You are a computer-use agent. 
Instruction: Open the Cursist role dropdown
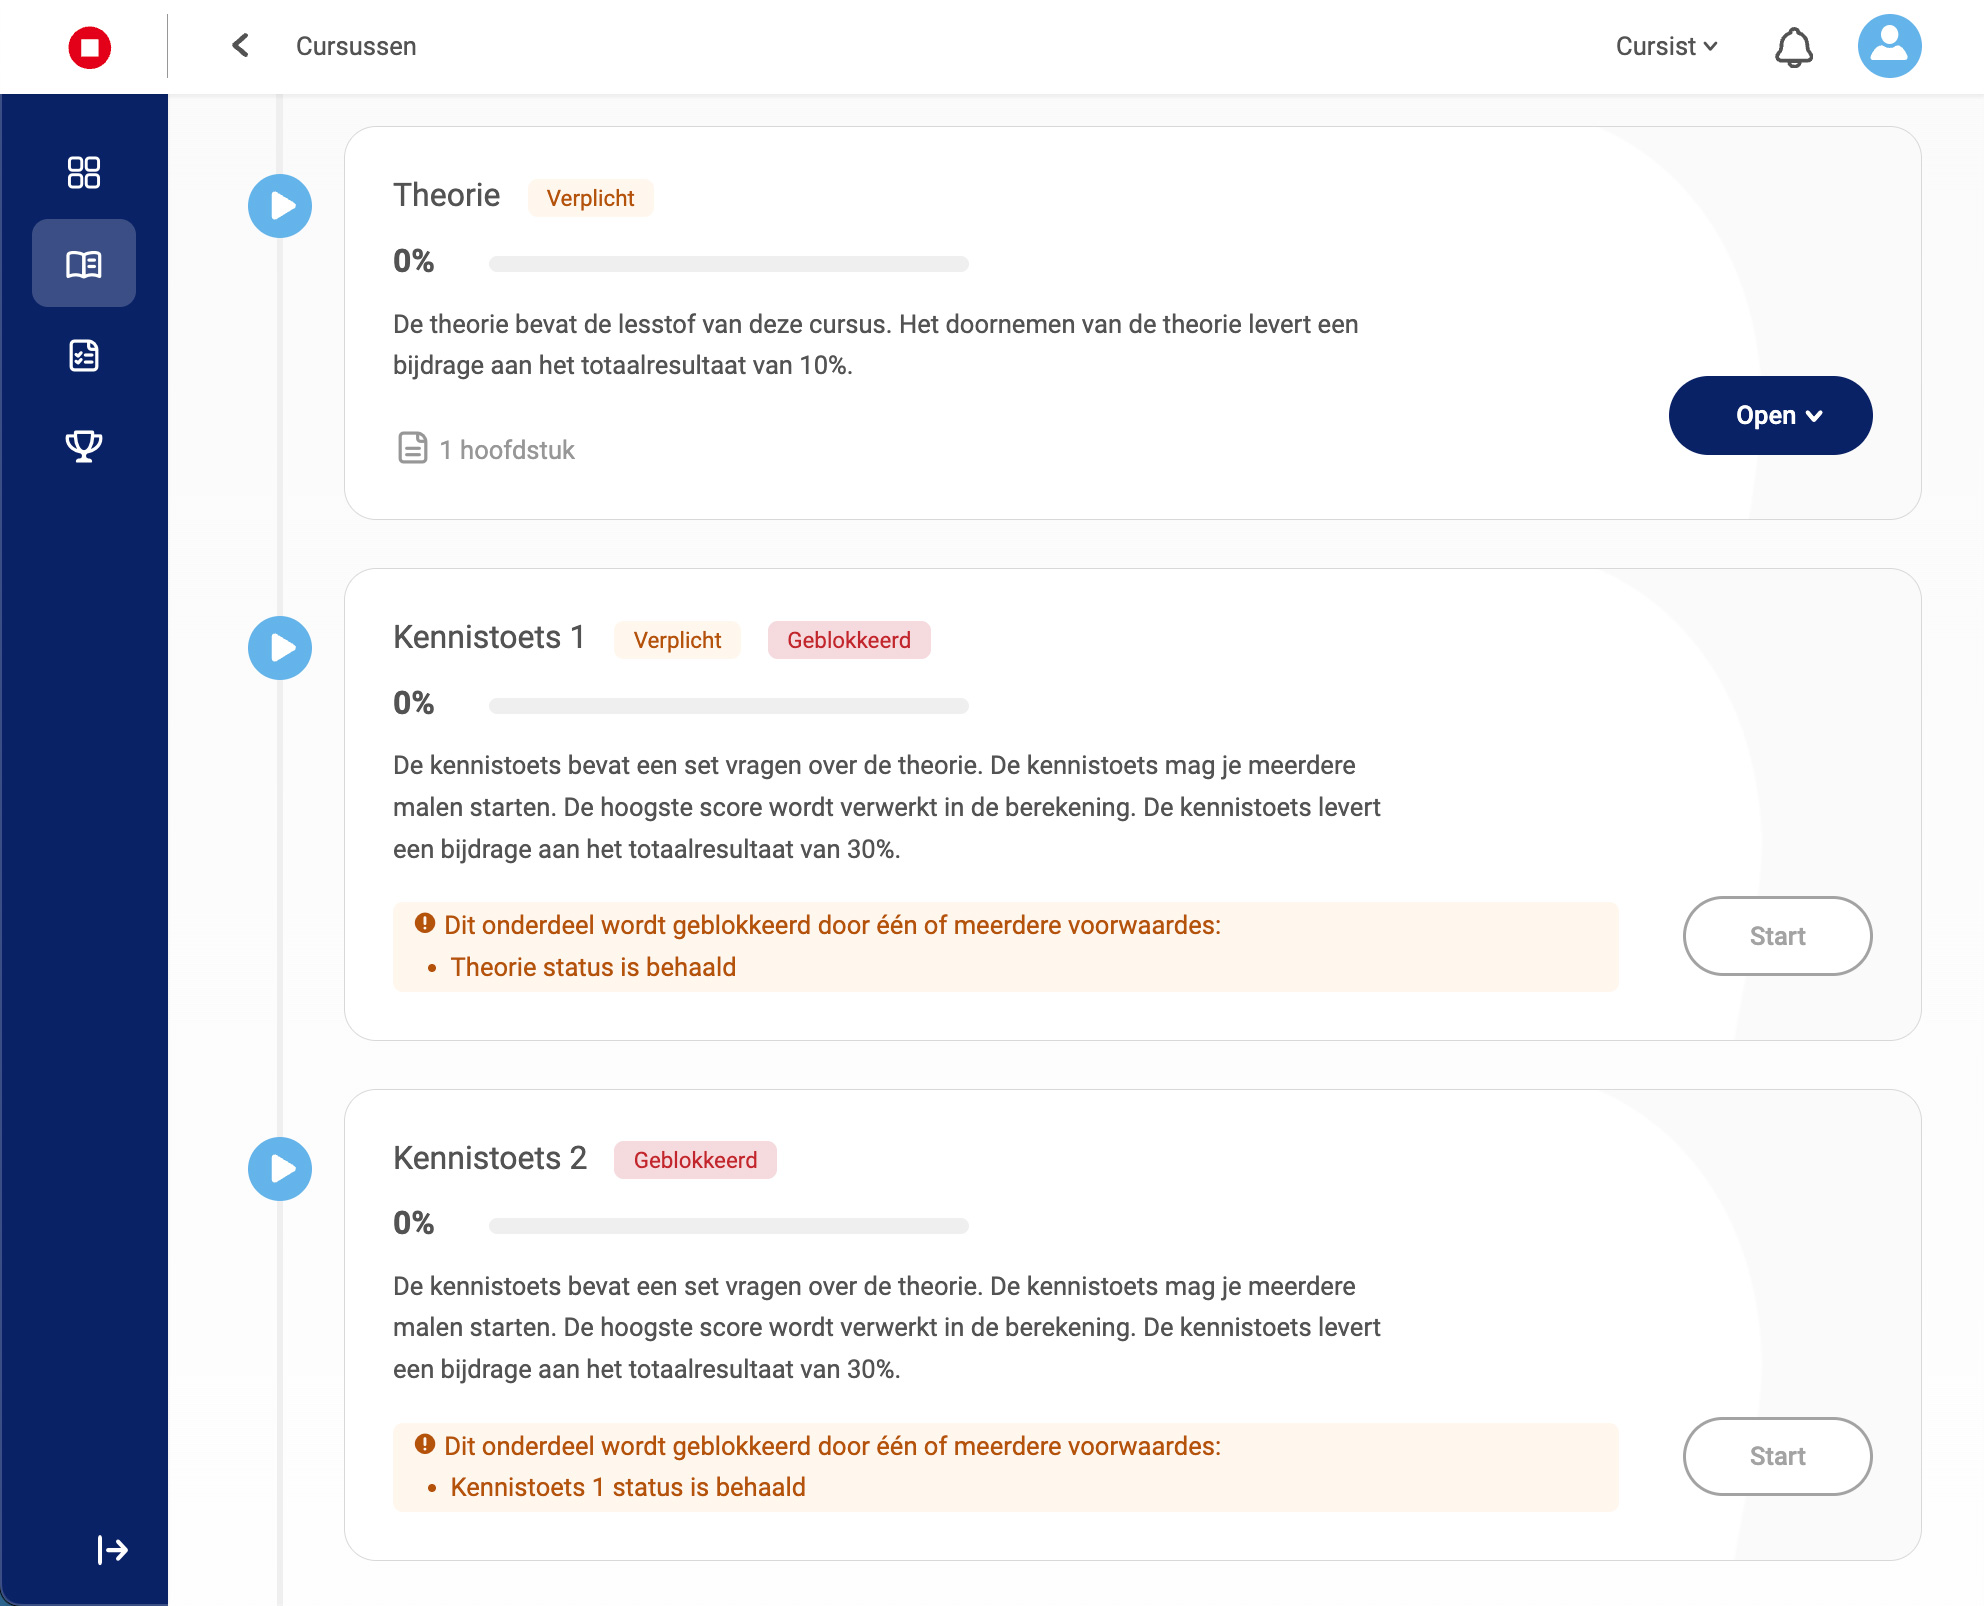pyautogui.click(x=1665, y=46)
